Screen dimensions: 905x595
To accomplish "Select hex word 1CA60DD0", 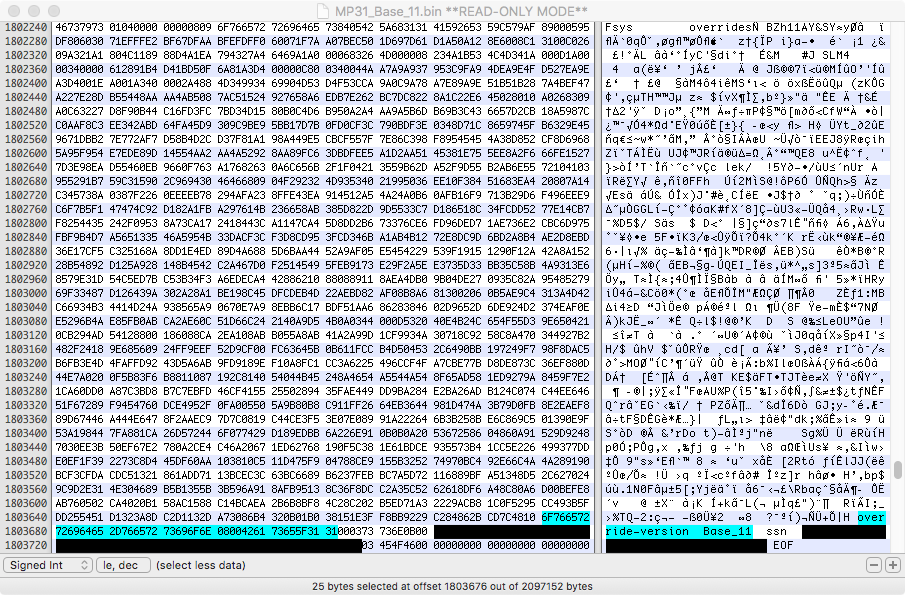I will 80,391.
